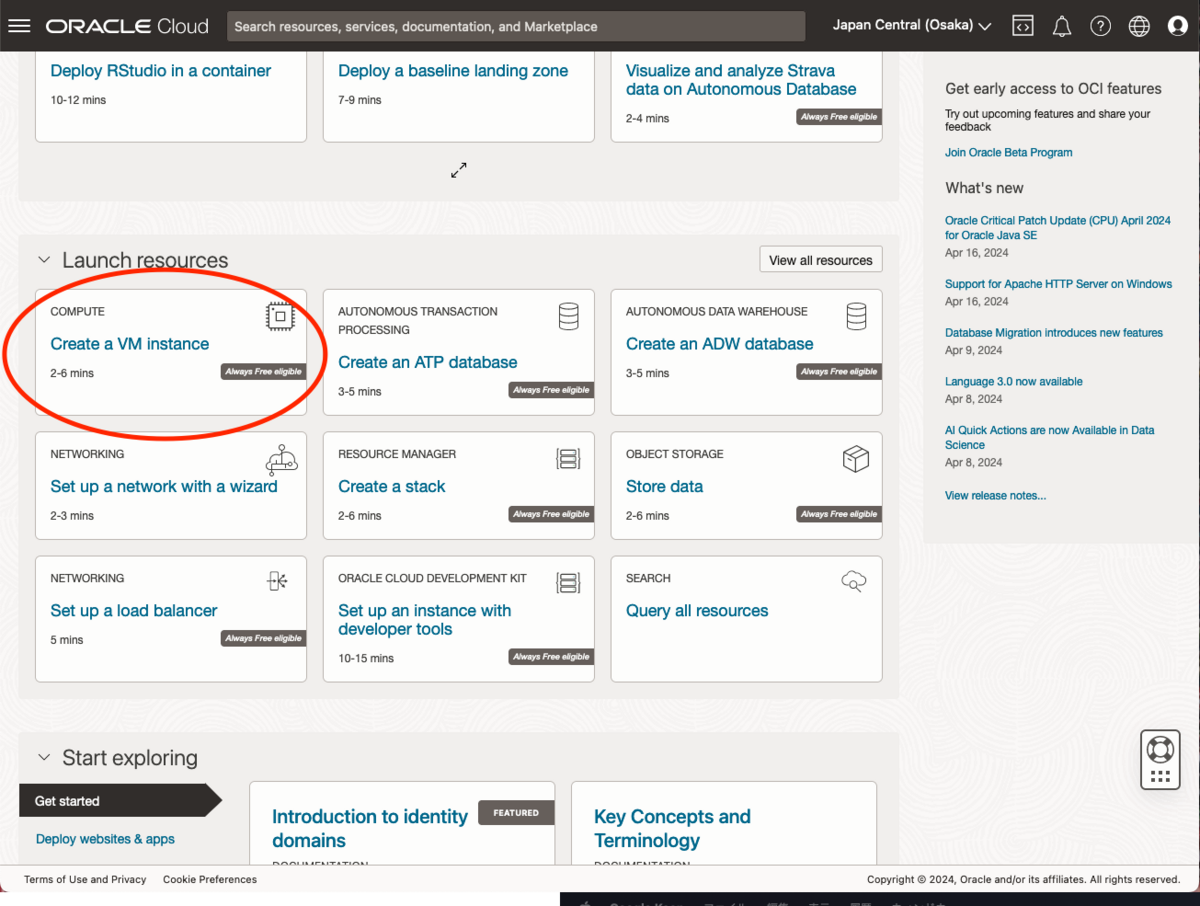Viewport: 1200px width, 906px height.
Task: Click Create an ADW database link
Action: coord(720,344)
